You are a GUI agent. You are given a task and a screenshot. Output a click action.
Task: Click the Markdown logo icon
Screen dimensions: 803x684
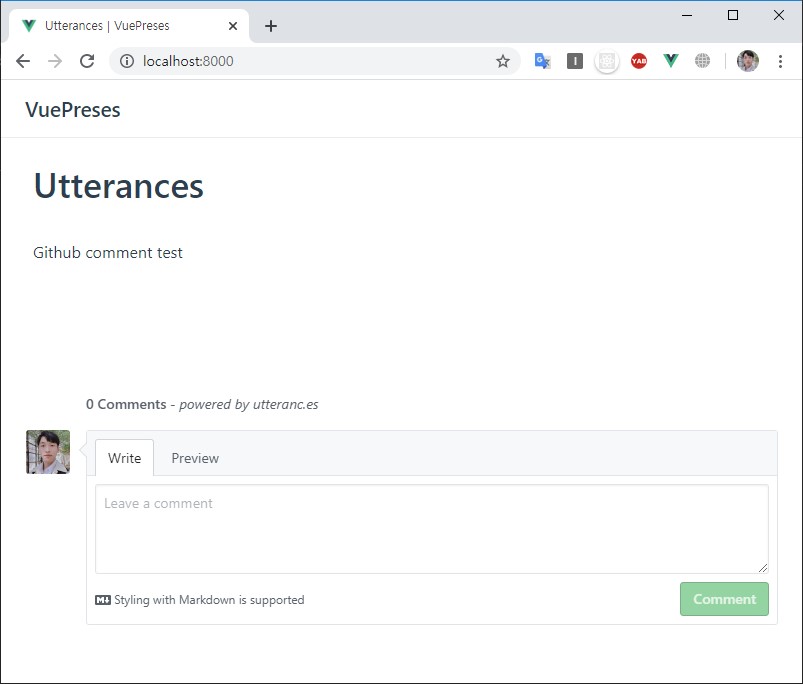click(103, 600)
